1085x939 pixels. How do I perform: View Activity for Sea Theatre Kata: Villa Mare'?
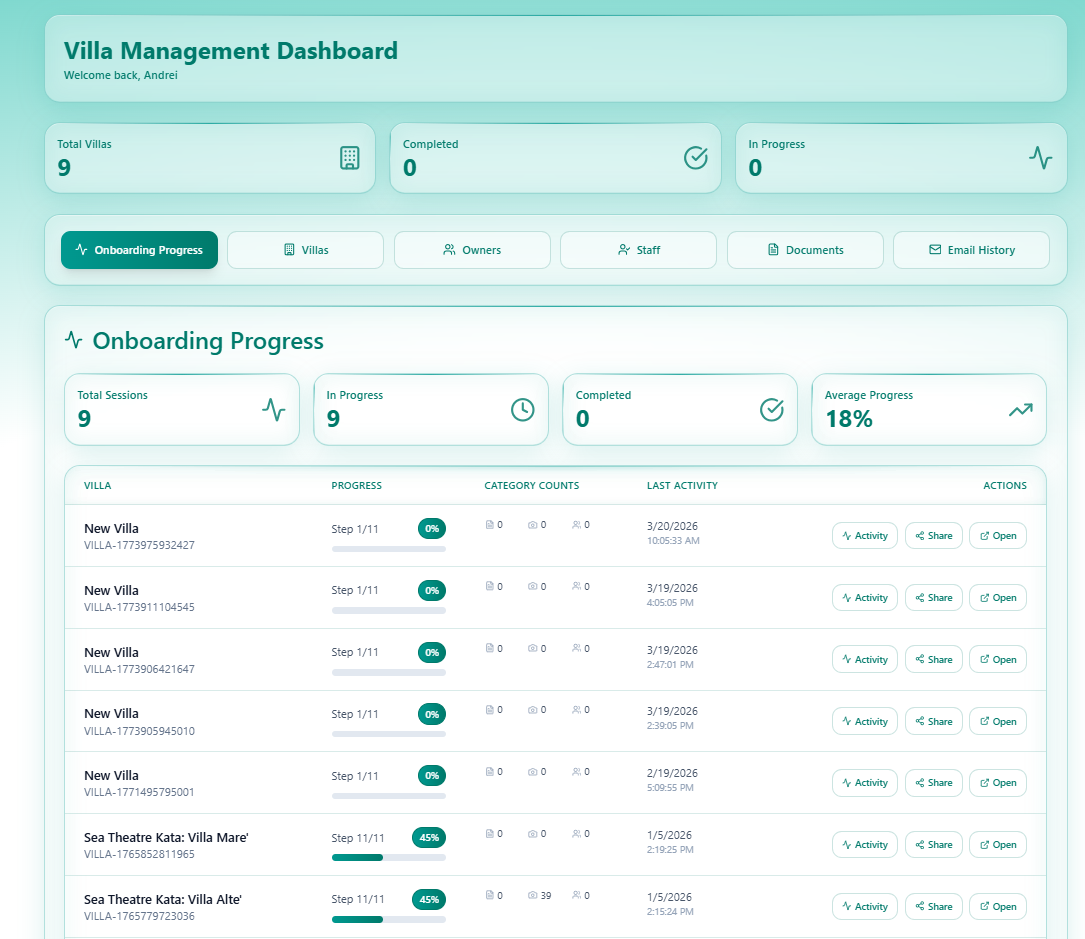865,844
